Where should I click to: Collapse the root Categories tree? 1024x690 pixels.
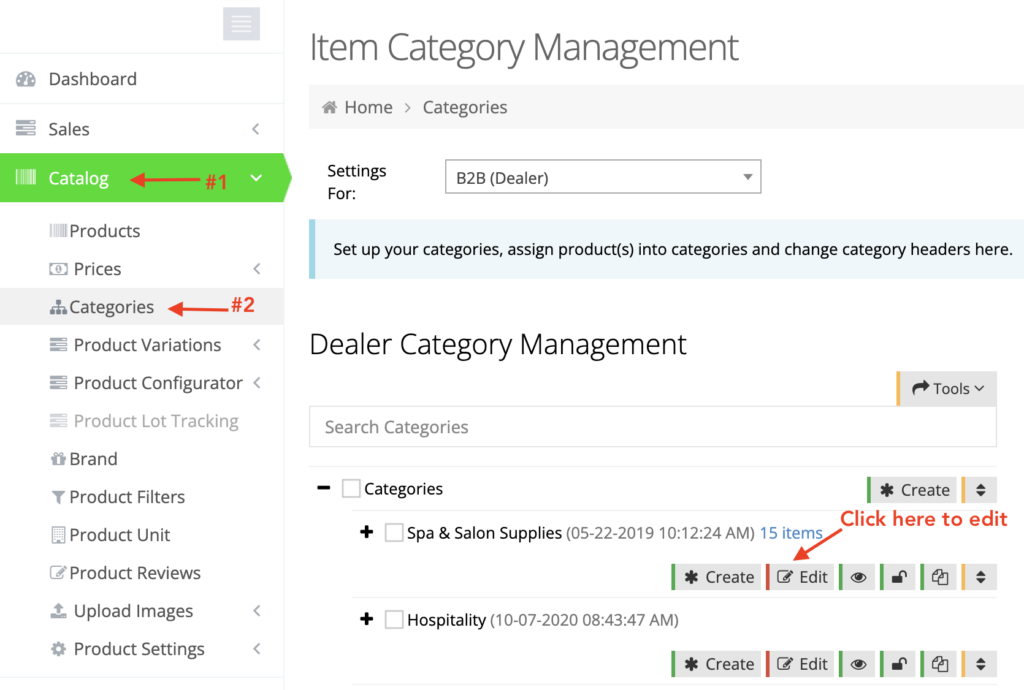coord(323,488)
